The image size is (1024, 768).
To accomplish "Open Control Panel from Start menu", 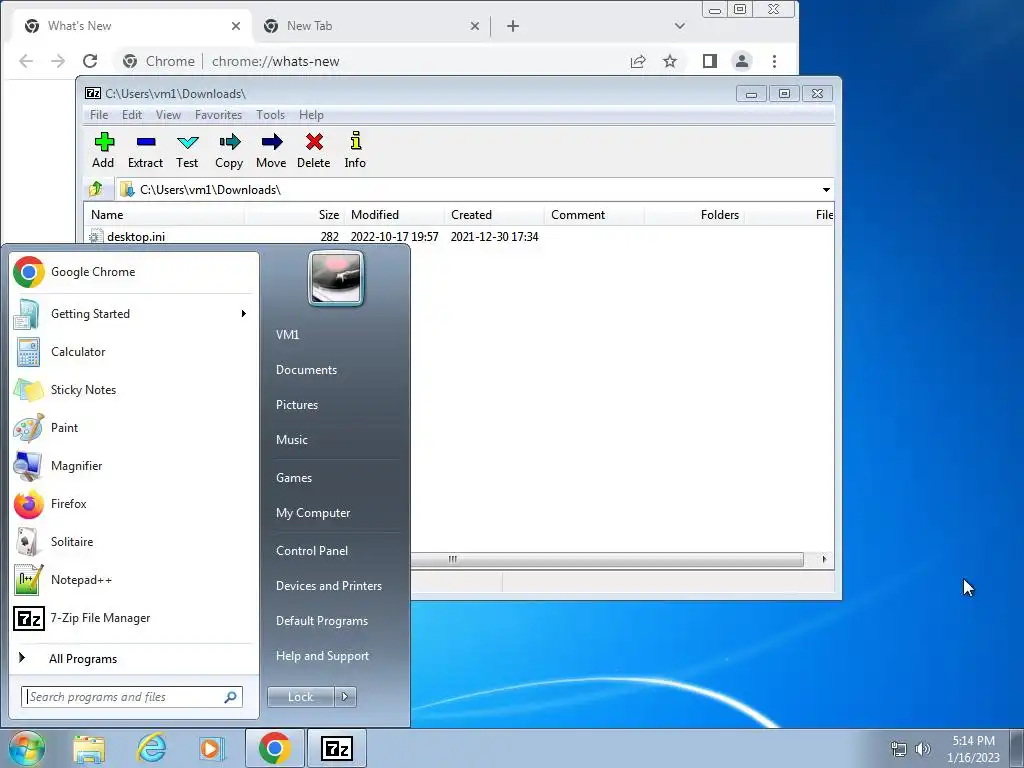I will point(312,551).
